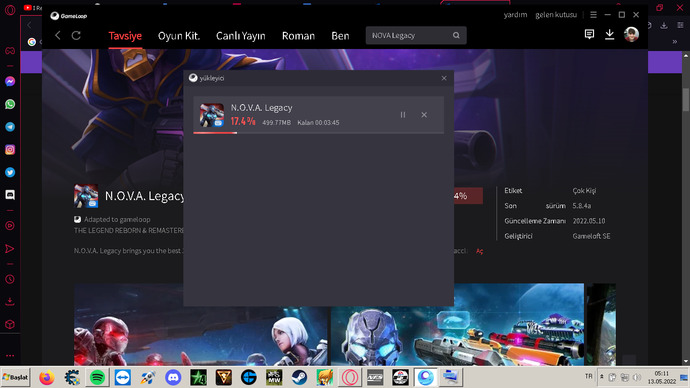Viewport: 690px width, 388px height.
Task: Click the Çok Kişi tag
Action: tap(584, 191)
